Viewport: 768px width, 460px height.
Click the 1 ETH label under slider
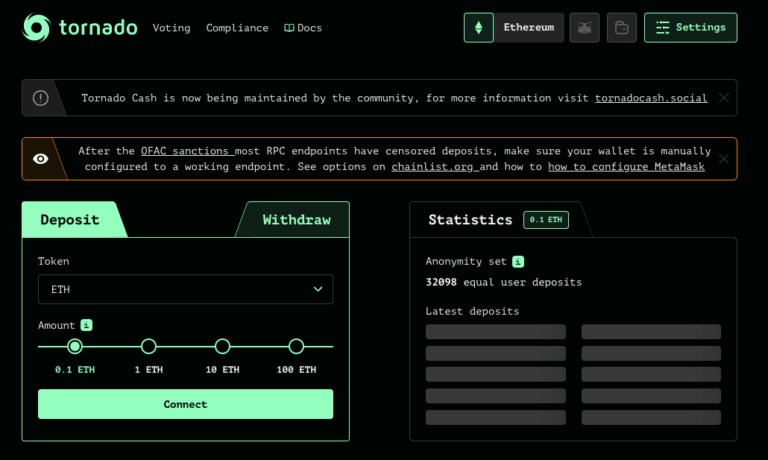click(x=148, y=369)
